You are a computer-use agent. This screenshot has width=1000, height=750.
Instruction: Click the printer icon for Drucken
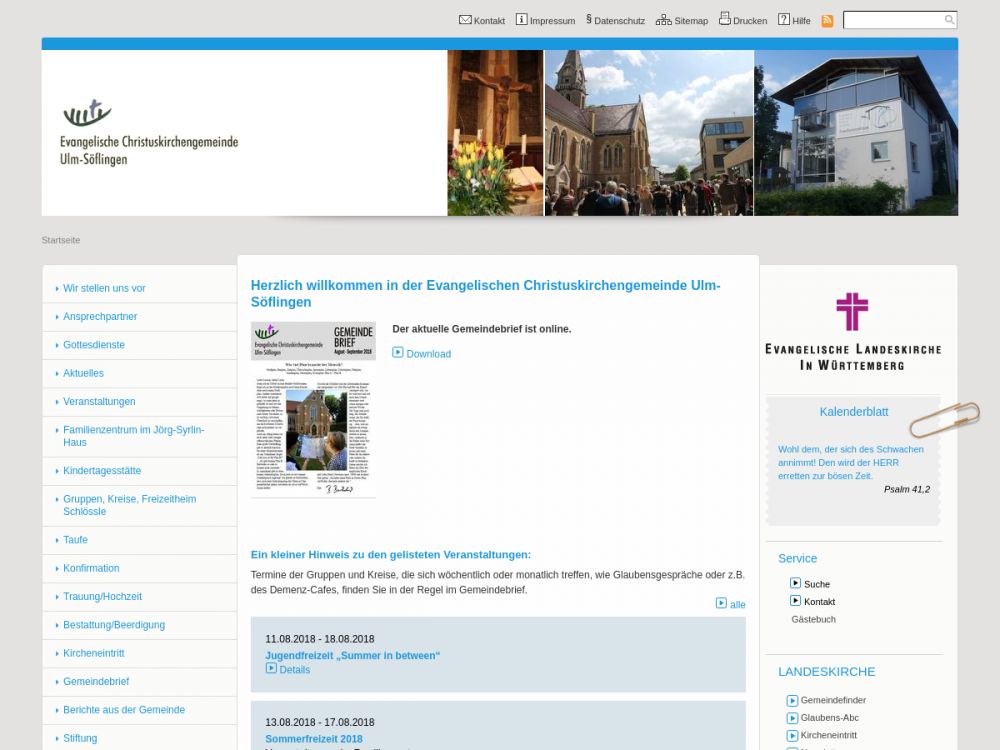pos(725,19)
